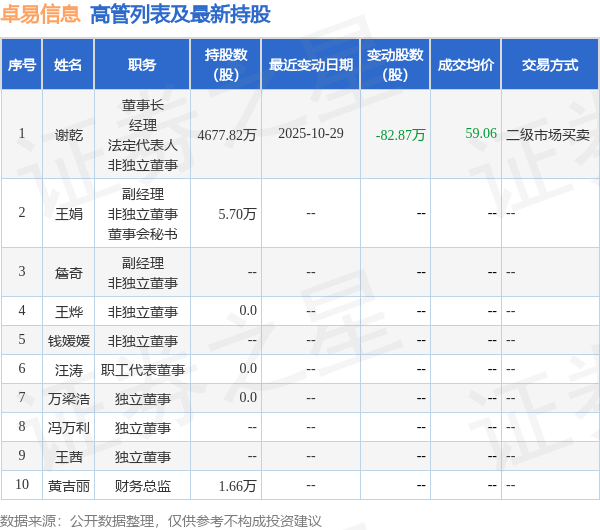This screenshot has height=530, width=600.
Task: Click the title '卓易信息'
Action: pos(40,15)
